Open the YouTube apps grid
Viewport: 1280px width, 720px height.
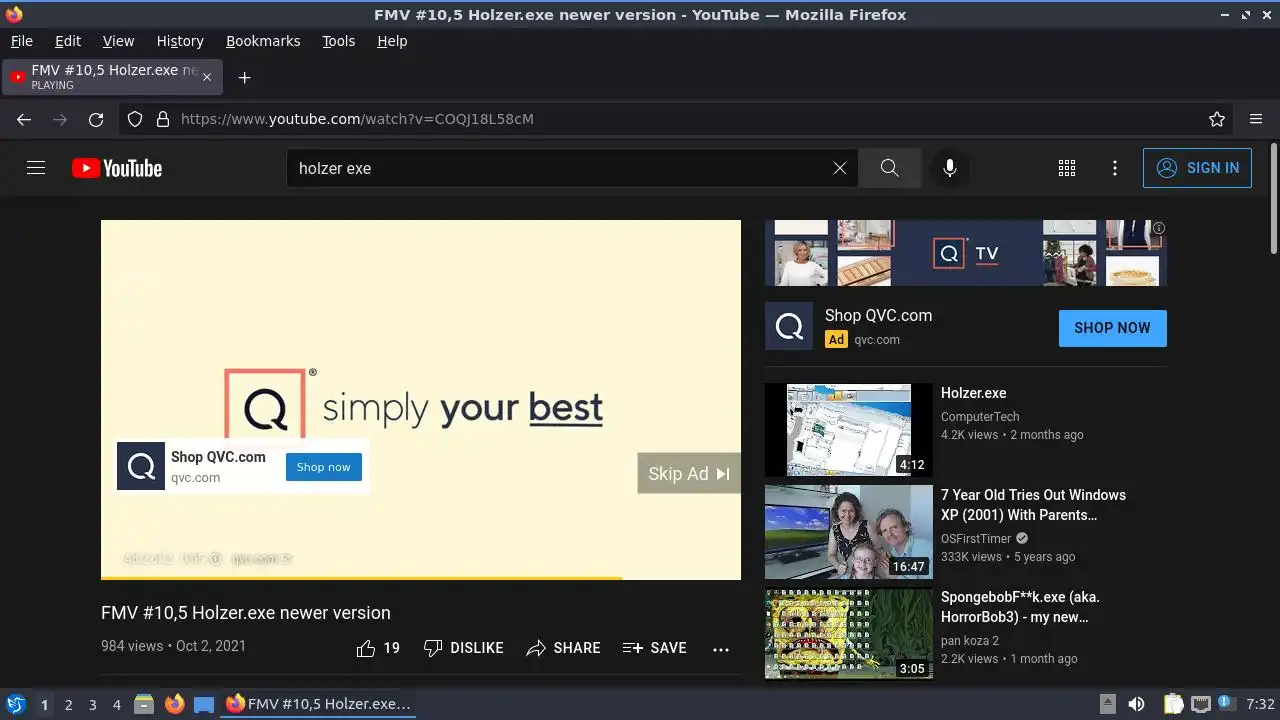[1067, 168]
